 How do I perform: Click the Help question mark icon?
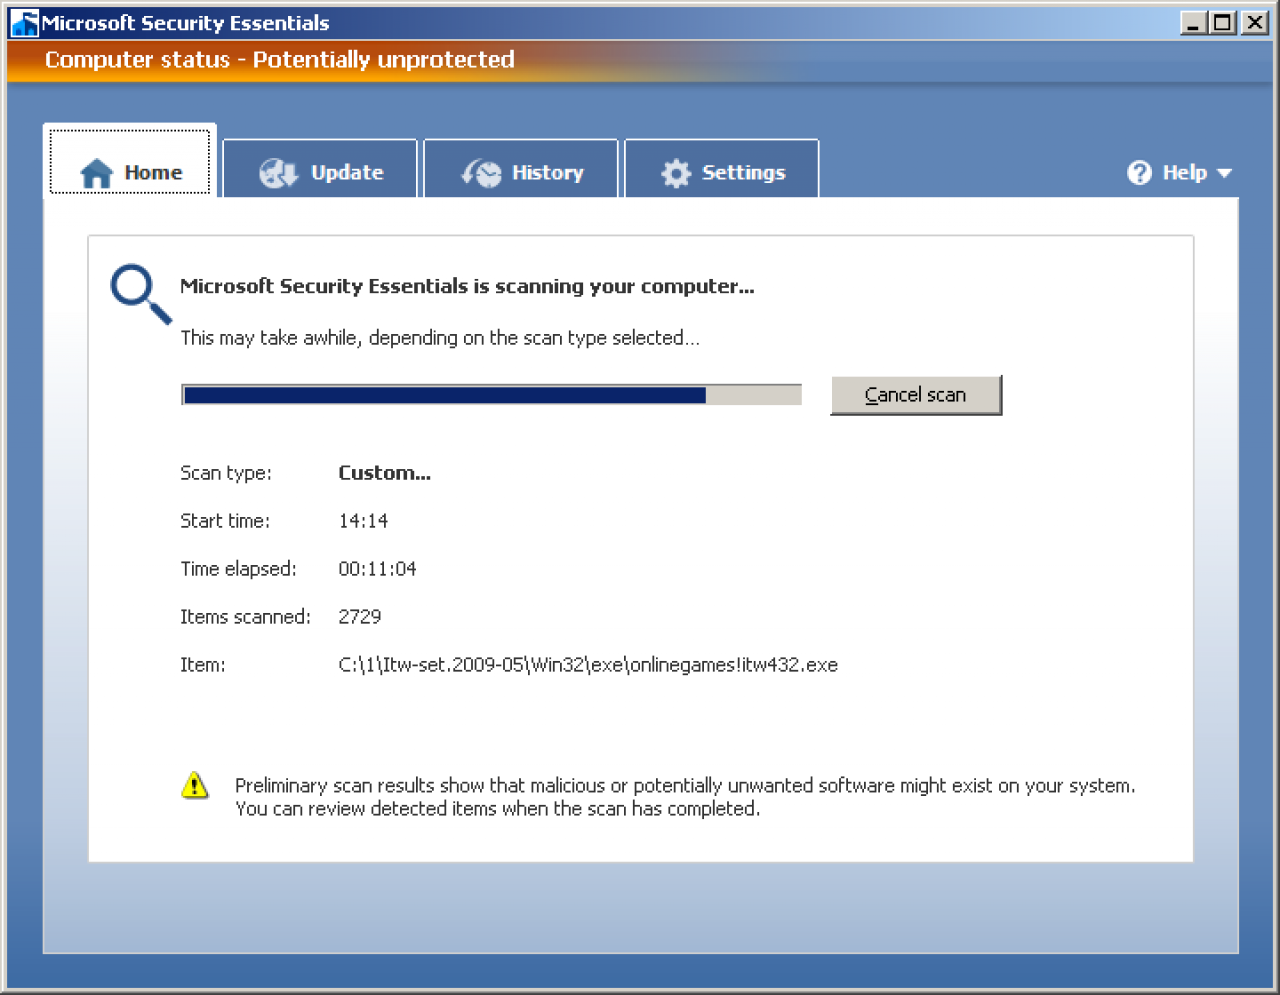tap(1139, 173)
